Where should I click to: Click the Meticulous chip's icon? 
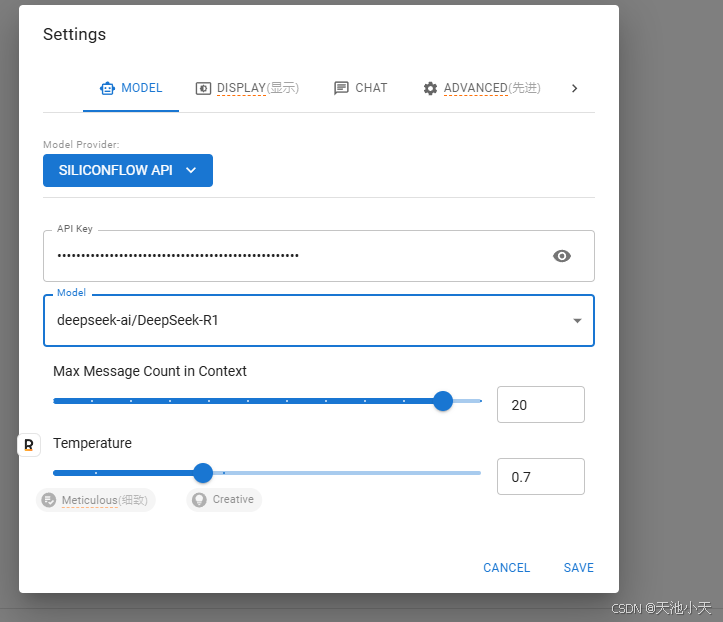click(48, 500)
